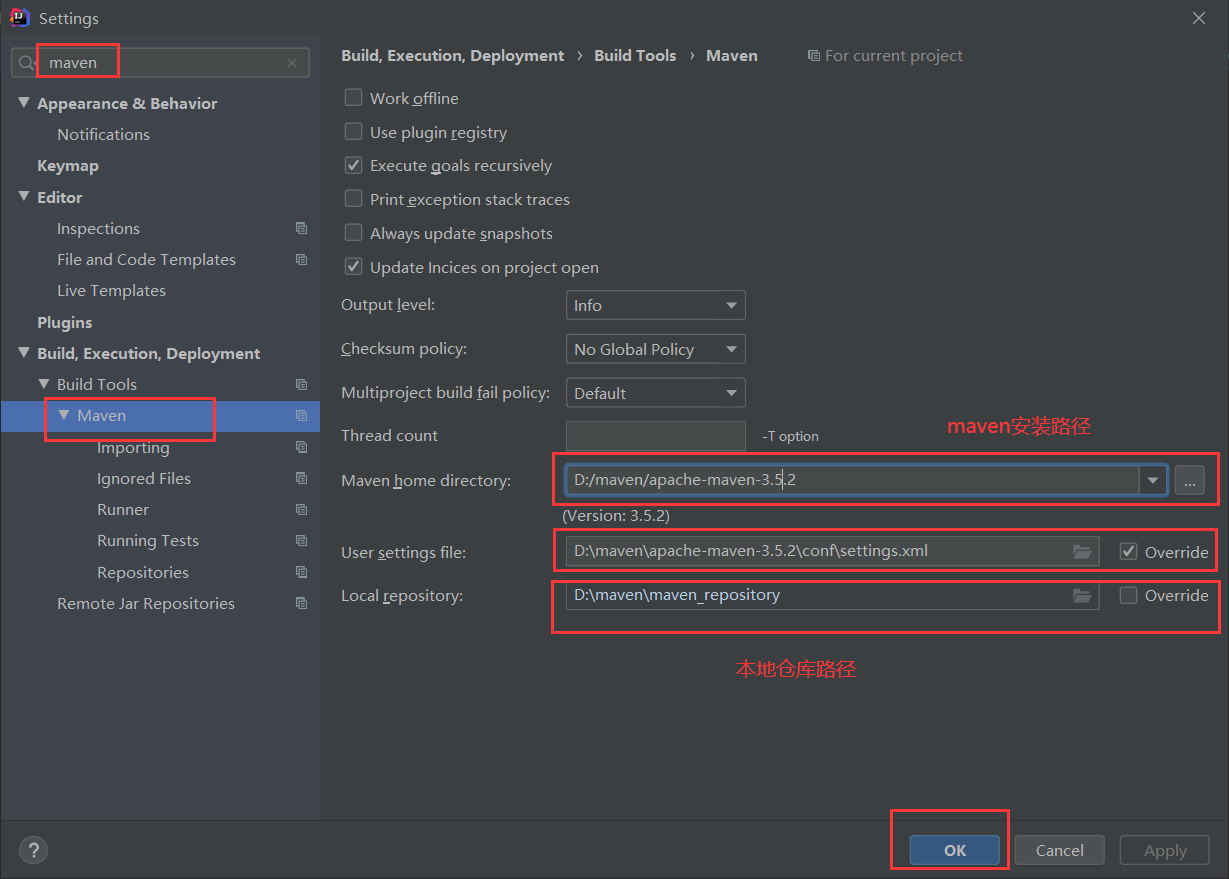Open the Keymap settings page
This screenshot has width=1229, height=879.
pyautogui.click(x=68, y=166)
